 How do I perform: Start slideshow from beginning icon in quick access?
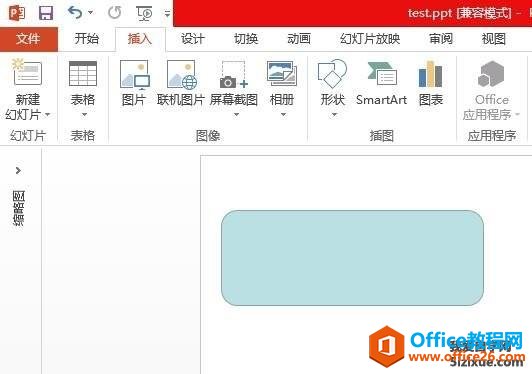click(x=144, y=13)
